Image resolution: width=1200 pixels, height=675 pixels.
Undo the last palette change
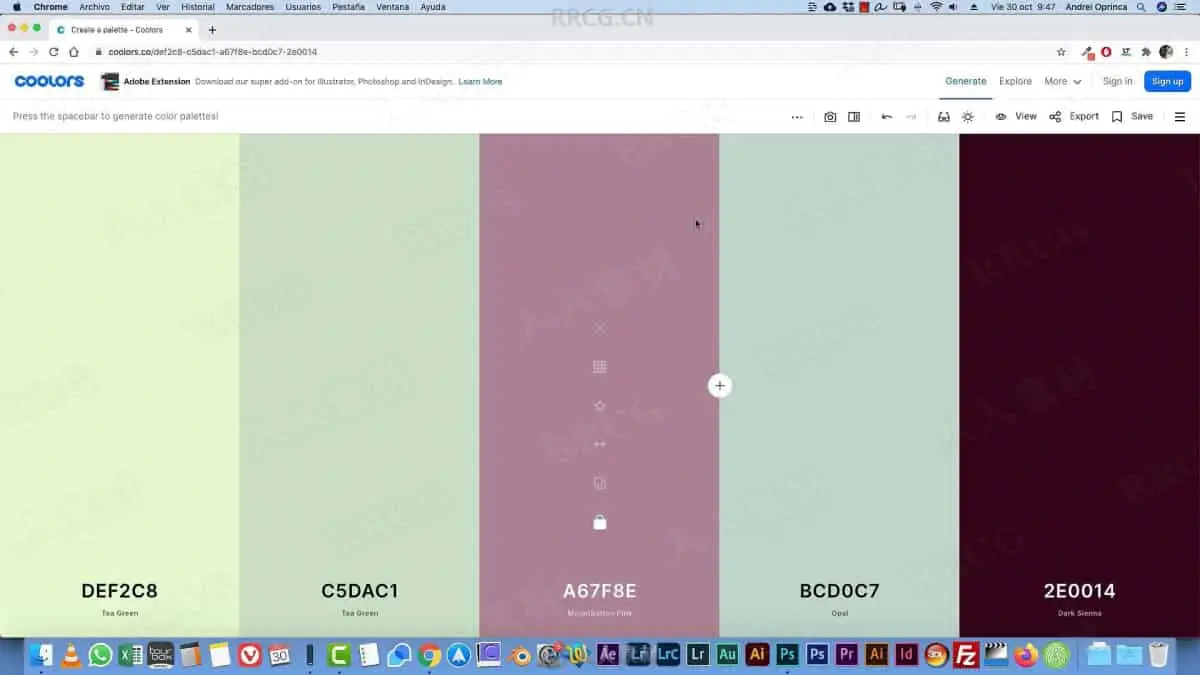[887, 117]
